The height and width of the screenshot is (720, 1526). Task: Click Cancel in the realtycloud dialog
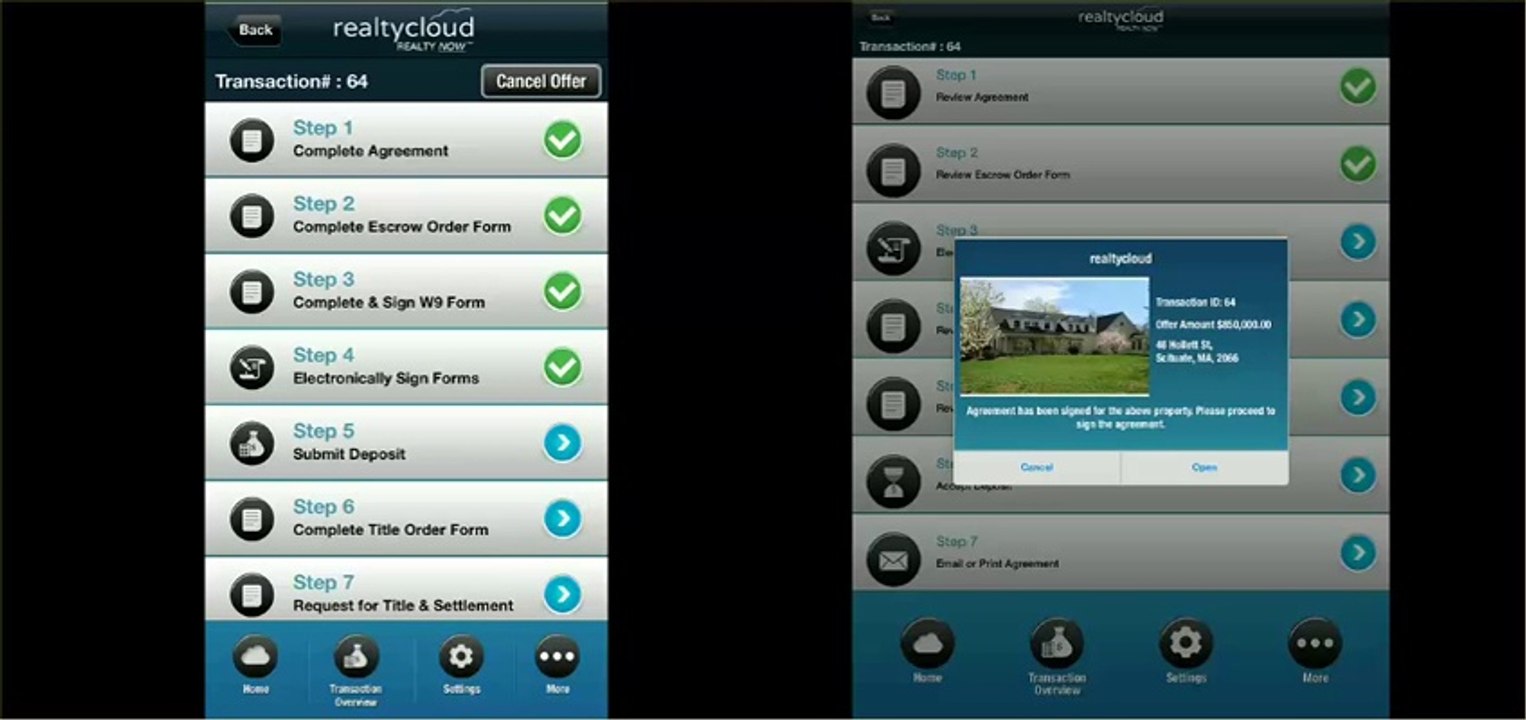click(x=1037, y=467)
